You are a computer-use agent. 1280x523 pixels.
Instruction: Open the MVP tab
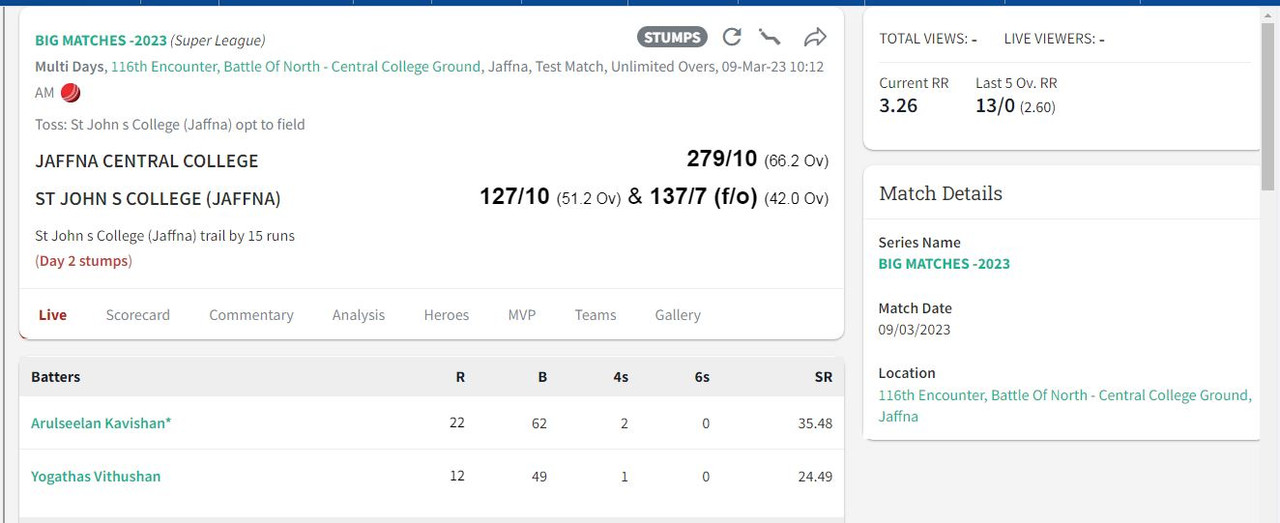click(522, 315)
